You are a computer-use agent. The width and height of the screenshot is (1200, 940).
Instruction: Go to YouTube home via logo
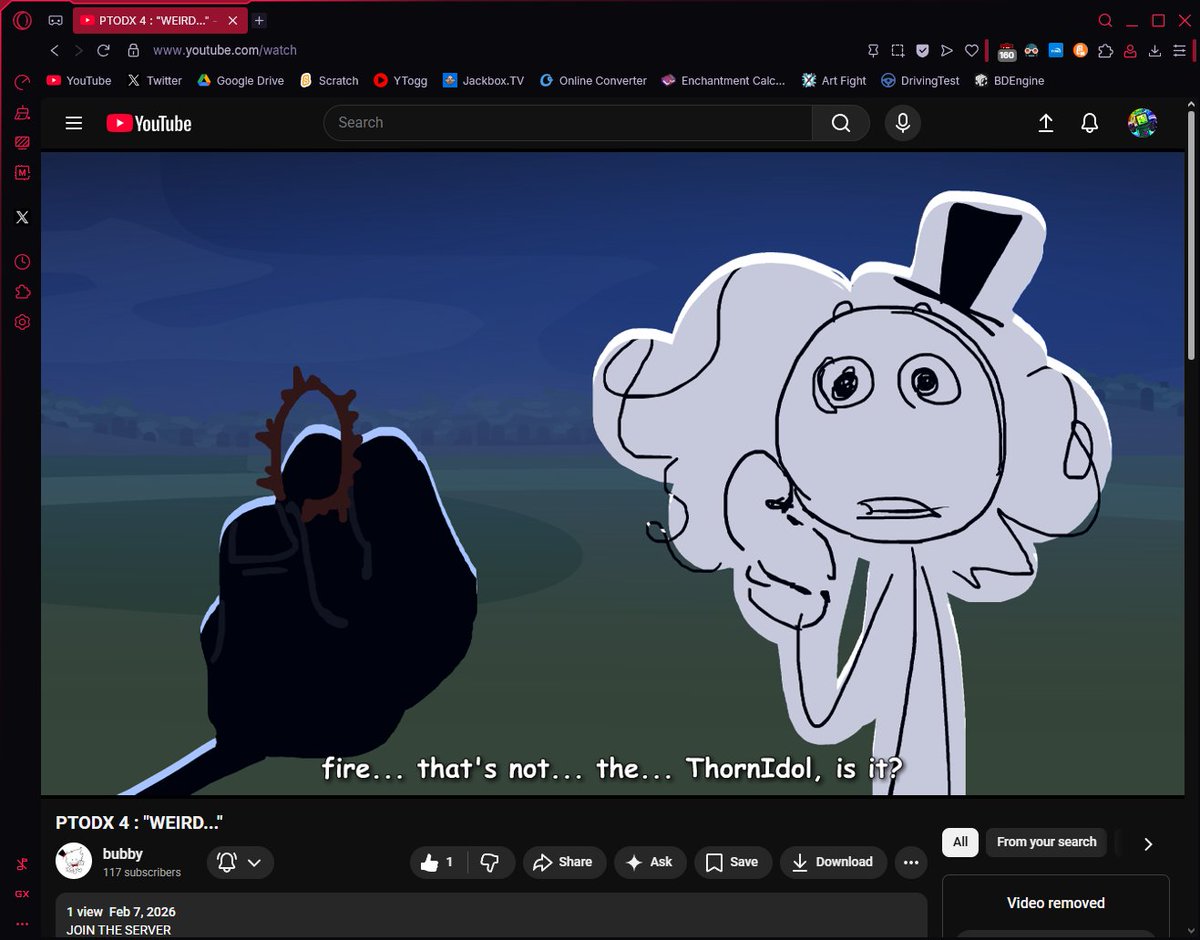(x=149, y=123)
